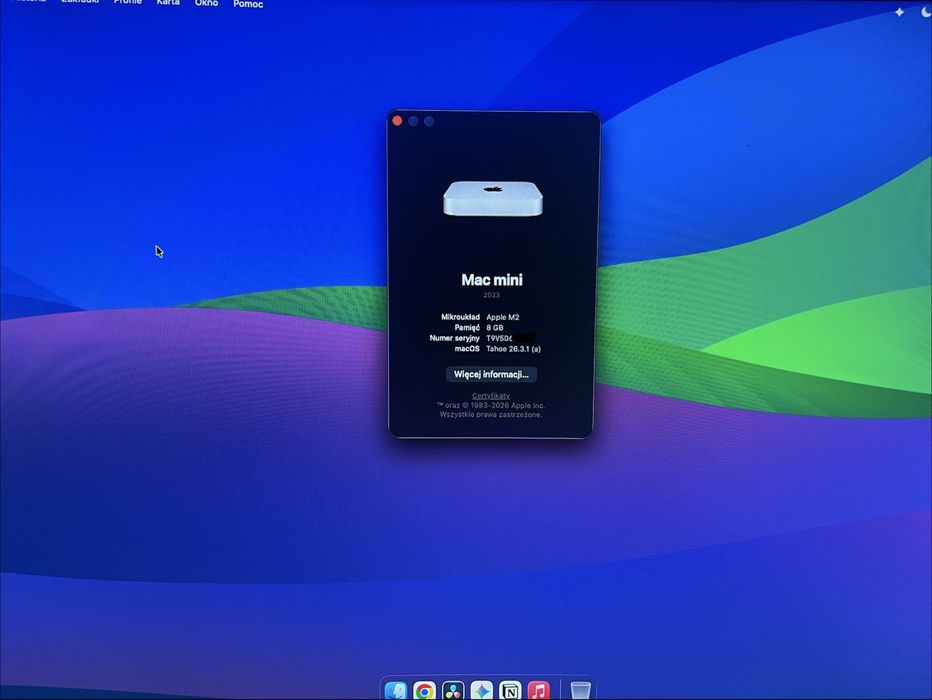Screen dimensions: 932x700
Task: Open the Karta menu
Action: coord(168,3)
